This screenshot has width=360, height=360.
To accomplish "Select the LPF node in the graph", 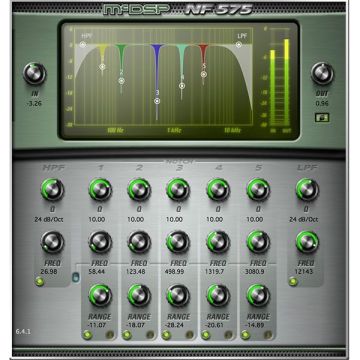I will (x=239, y=44).
